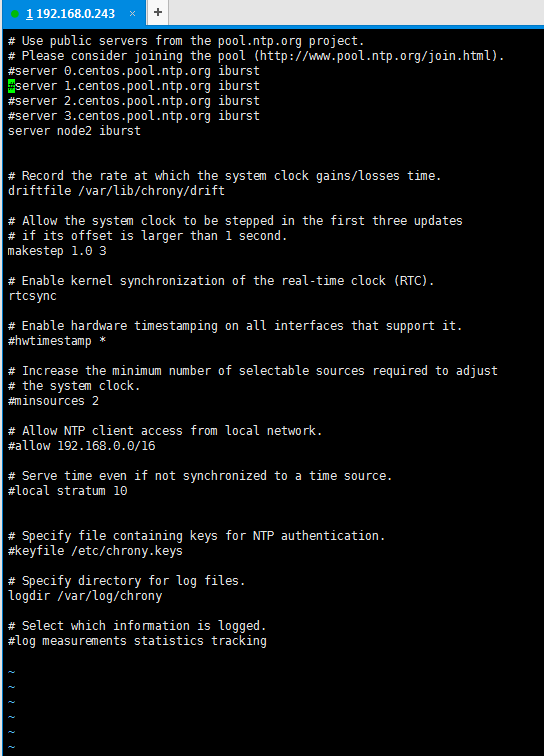Click the '#keyfile /etc/chrony.keys' line
Viewport: 544px width, 756px height.
click(95, 551)
